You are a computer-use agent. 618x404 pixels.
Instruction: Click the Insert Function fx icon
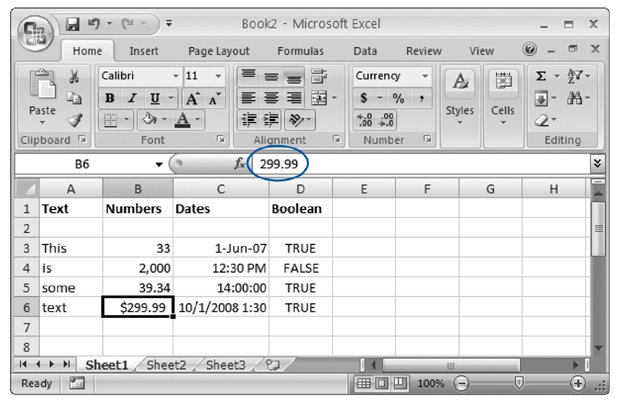coord(239,163)
